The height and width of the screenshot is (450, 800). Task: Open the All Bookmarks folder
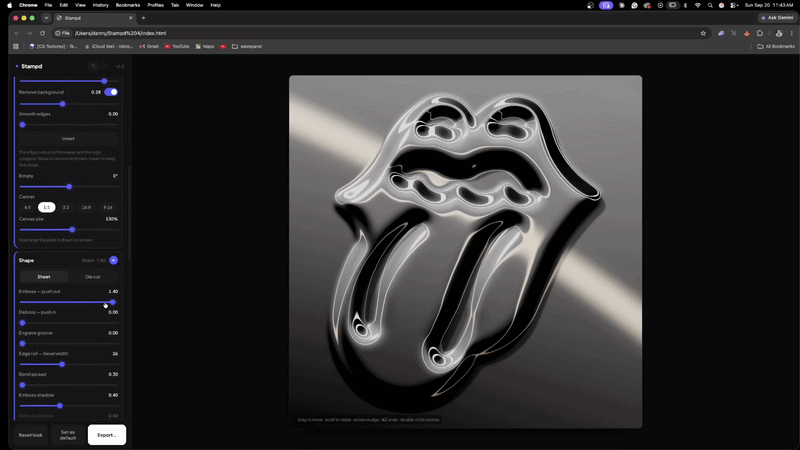pos(776,46)
